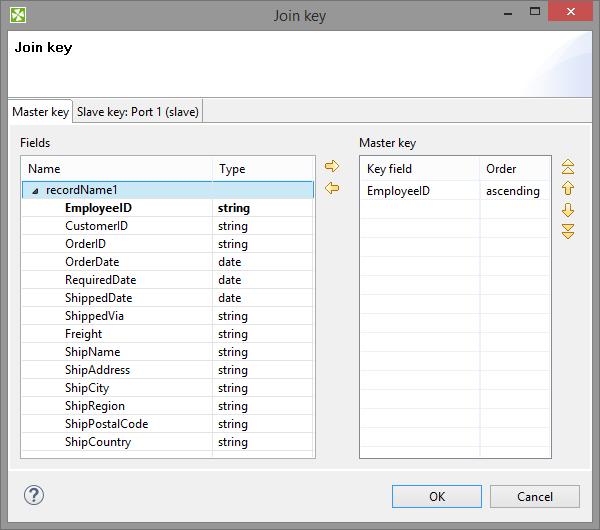The width and height of the screenshot is (600, 530).
Task: Open the Slave key: Port 1 tab
Action: [x=138, y=112]
